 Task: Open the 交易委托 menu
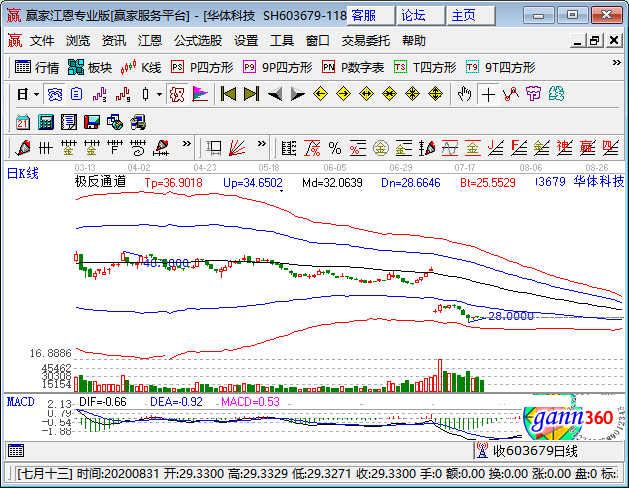pyautogui.click(x=365, y=40)
